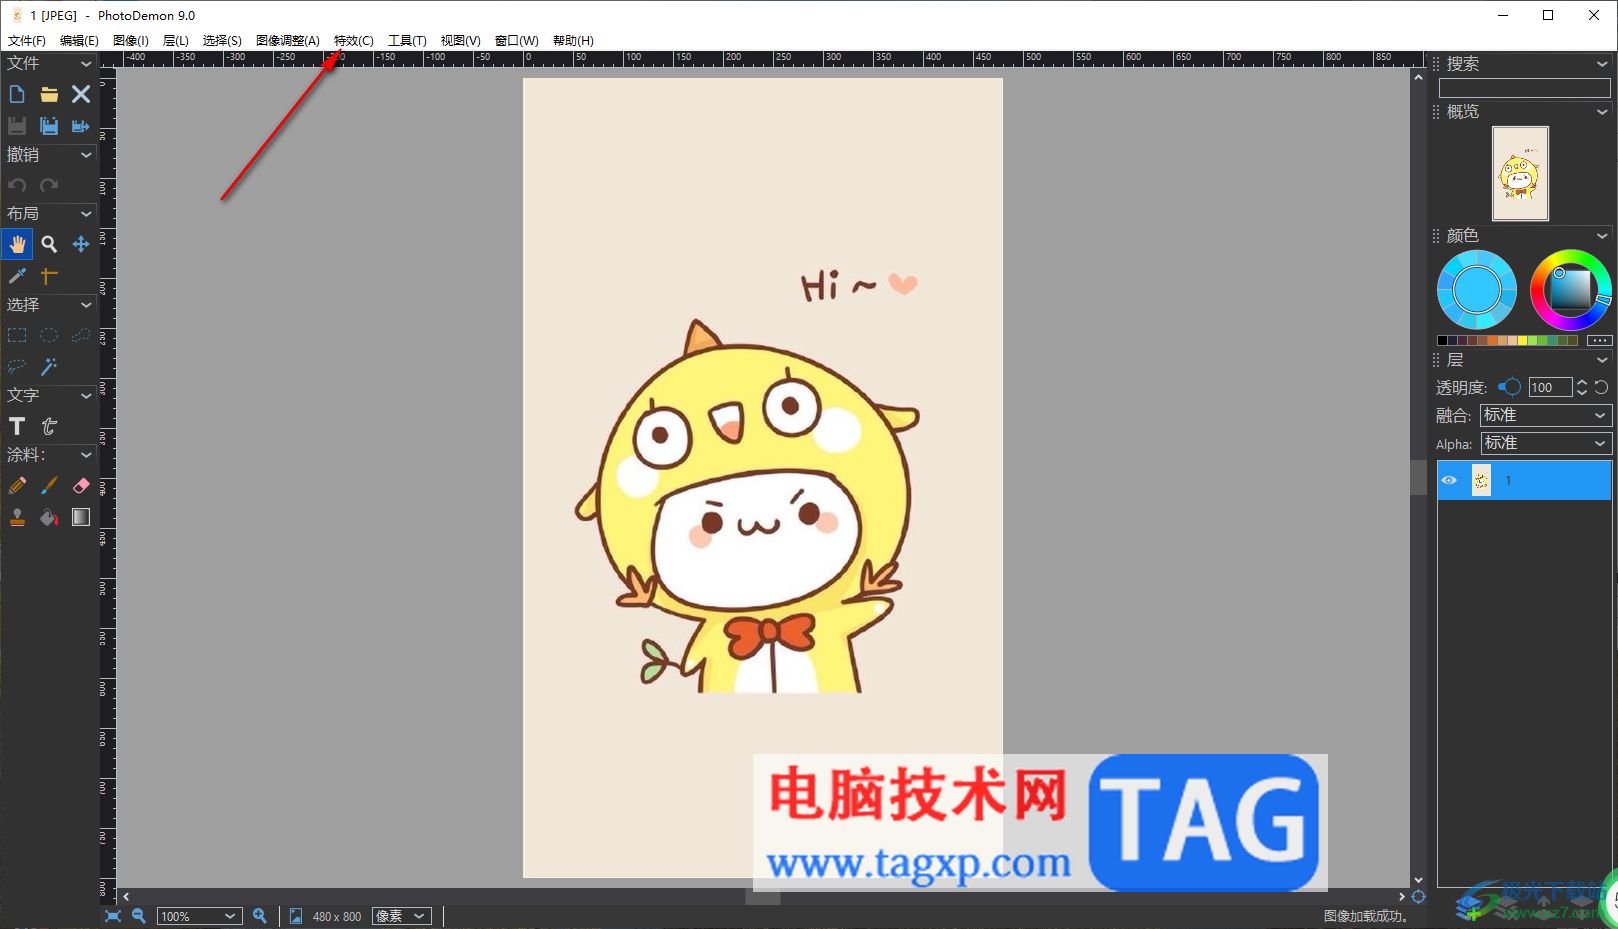Collapse the 涂料 tool section

click(86, 455)
